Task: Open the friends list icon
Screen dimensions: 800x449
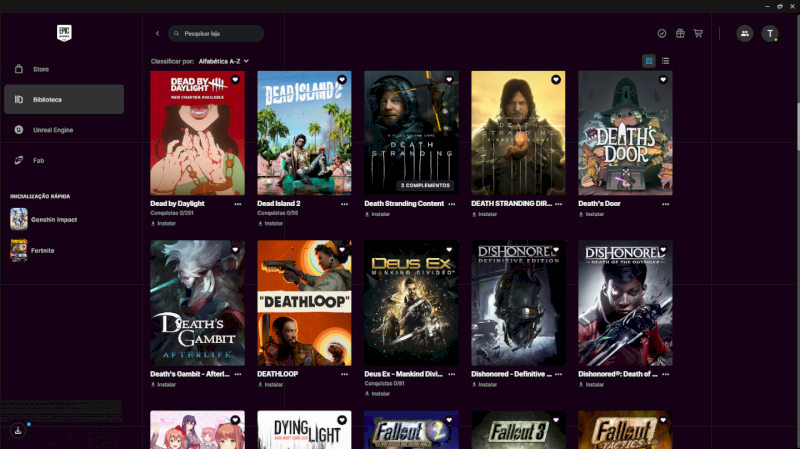Action: [744, 34]
